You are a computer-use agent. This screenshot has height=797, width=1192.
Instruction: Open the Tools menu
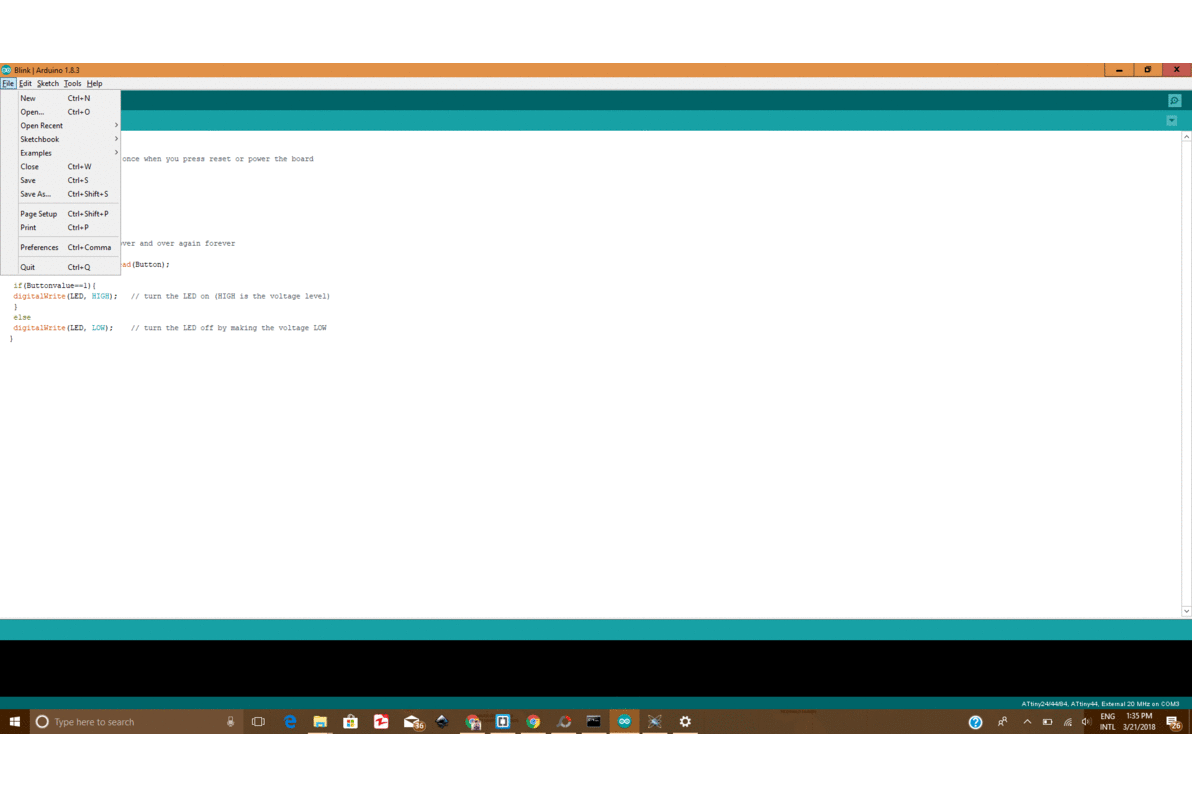click(x=72, y=84)
